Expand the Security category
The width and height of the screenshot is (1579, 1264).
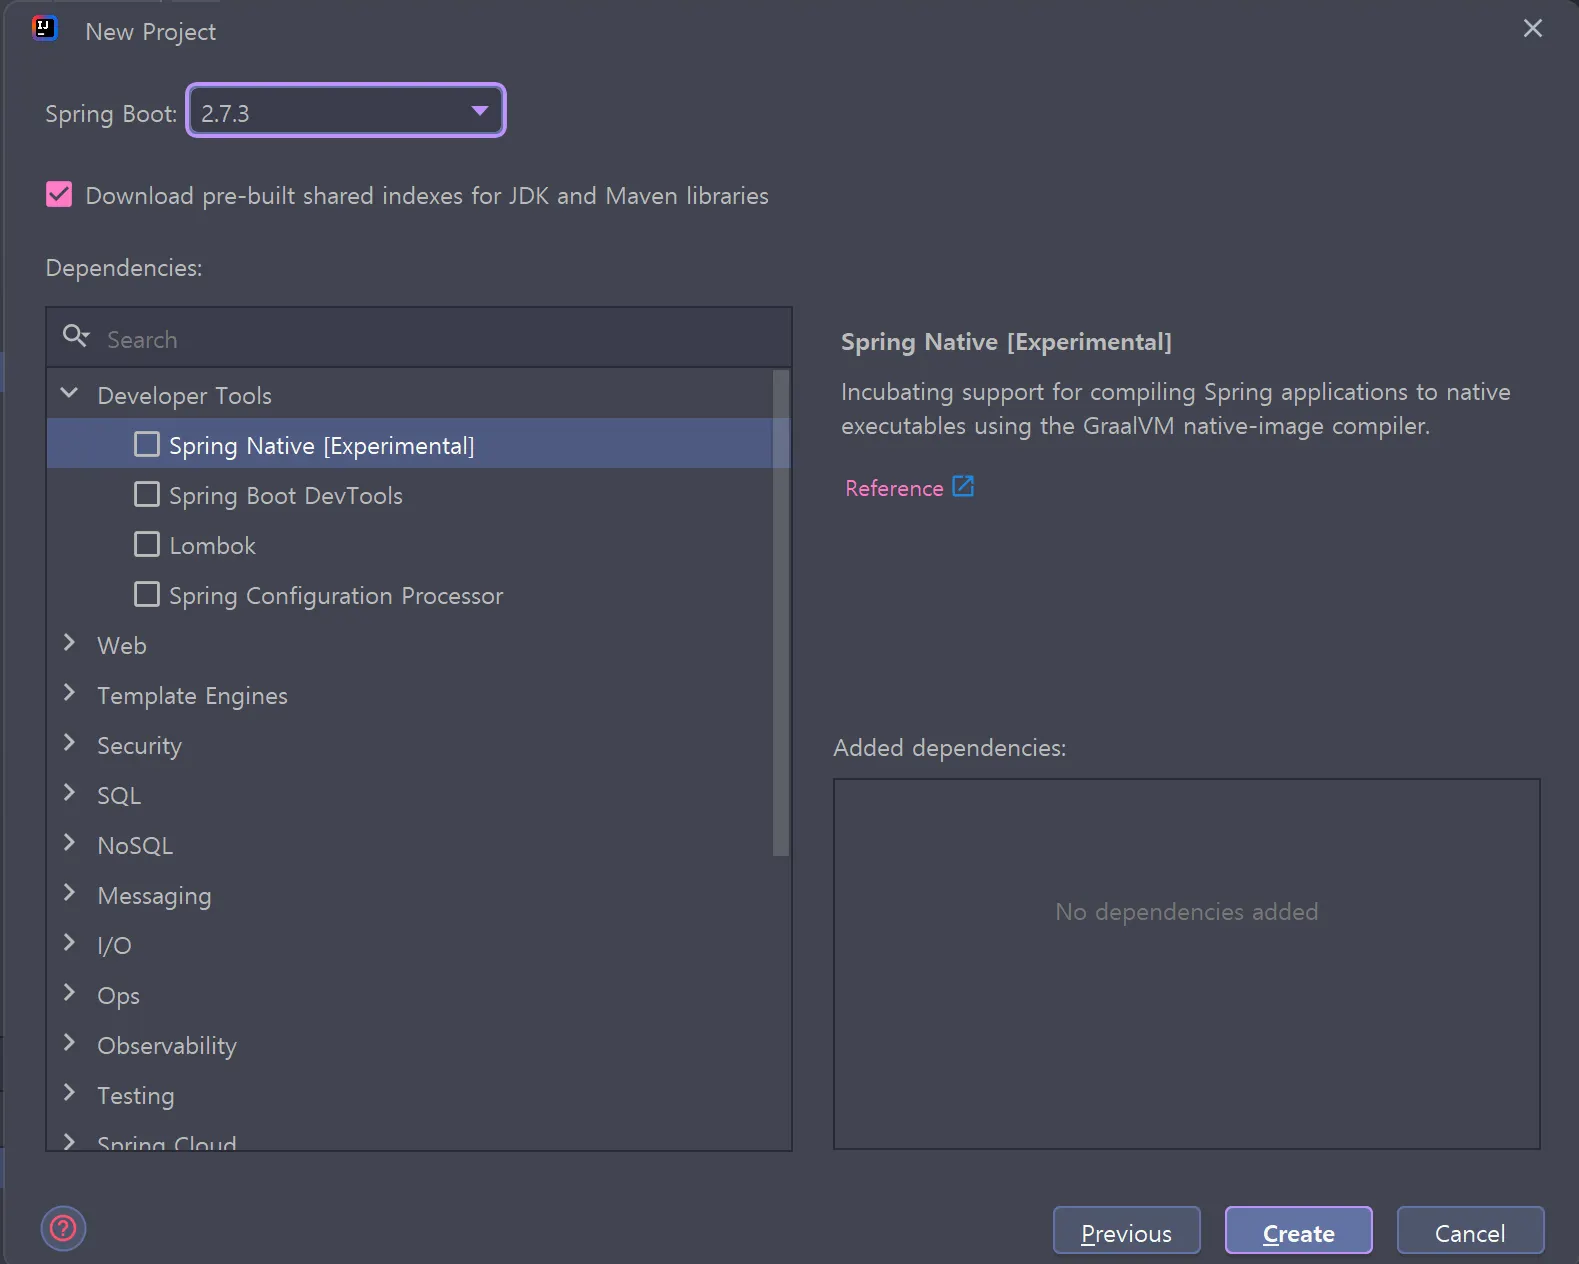coord(69,743)
